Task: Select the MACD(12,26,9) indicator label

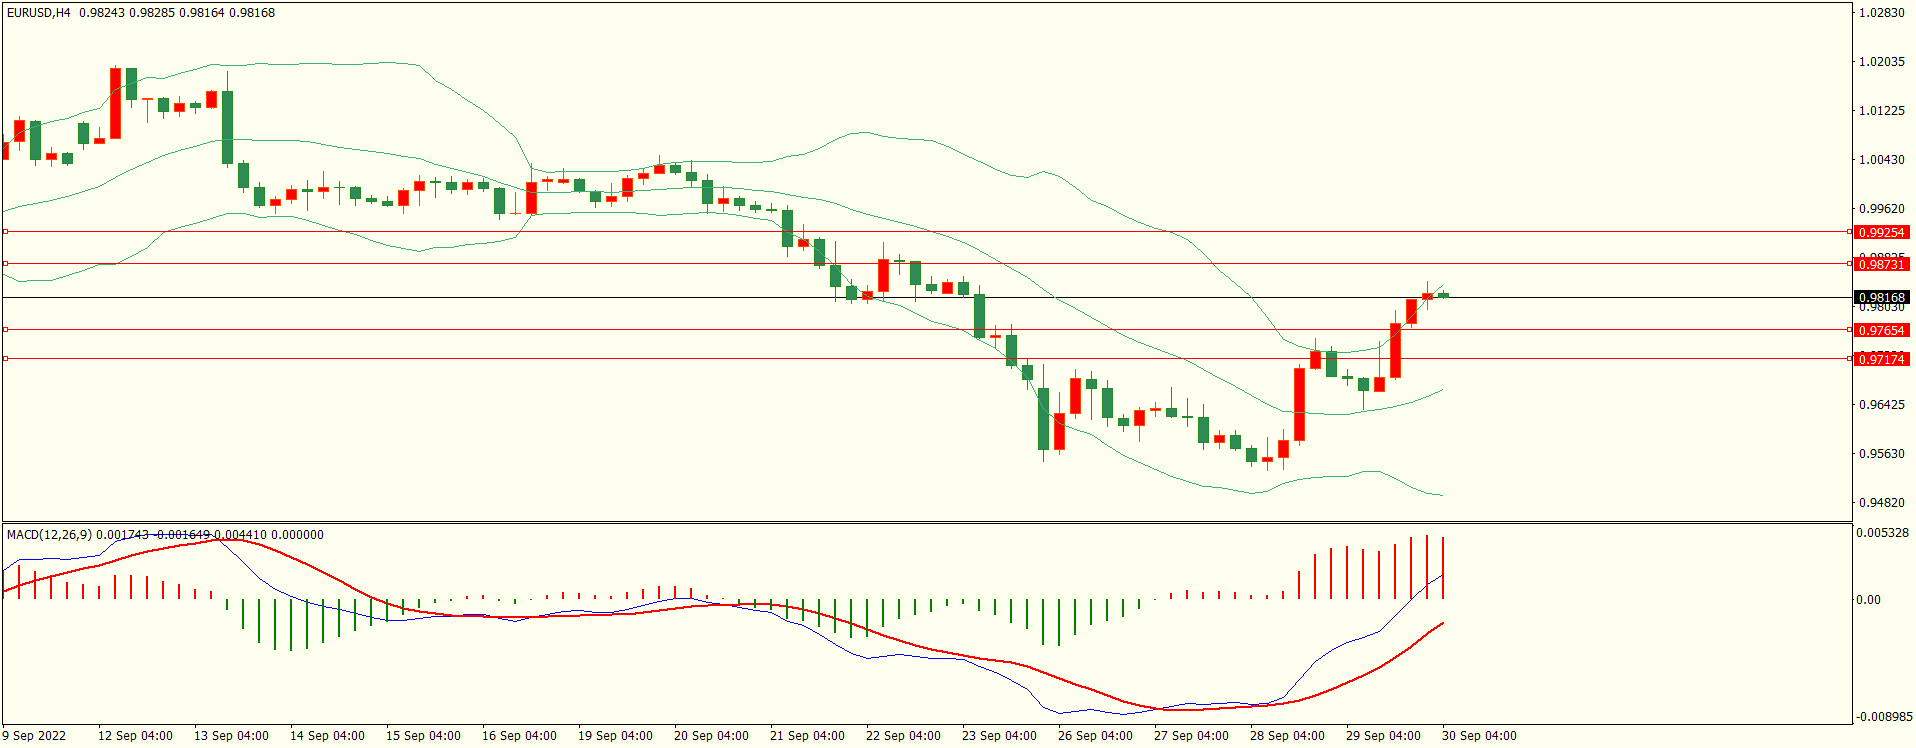Action: (x=49, y=535)
